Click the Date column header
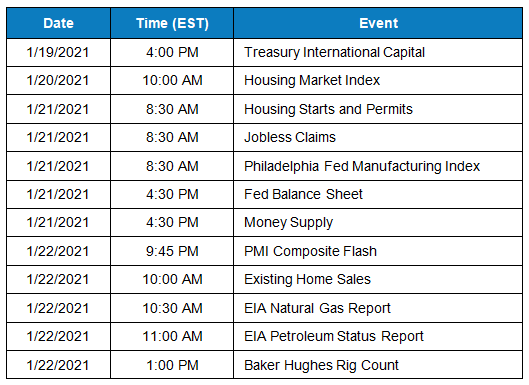The width and height of the screenshot is (529, 385). (58, 23)
